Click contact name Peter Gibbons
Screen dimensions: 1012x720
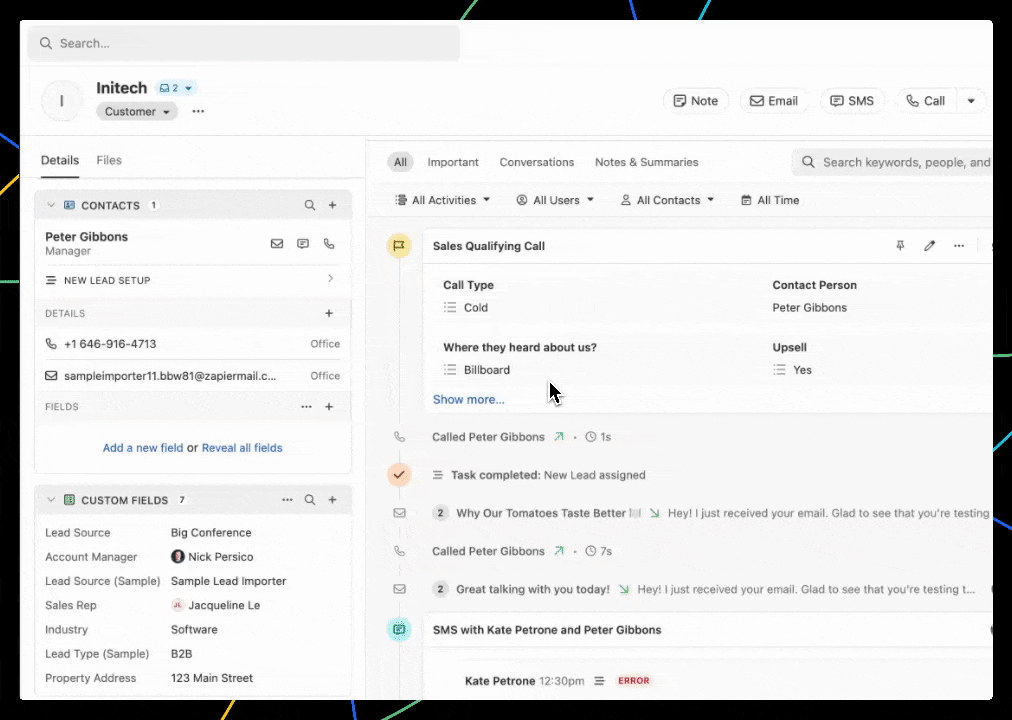click(86, 237)
